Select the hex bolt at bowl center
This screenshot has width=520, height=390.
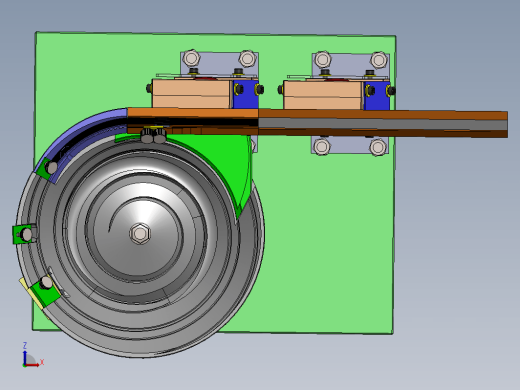[140, 234]
